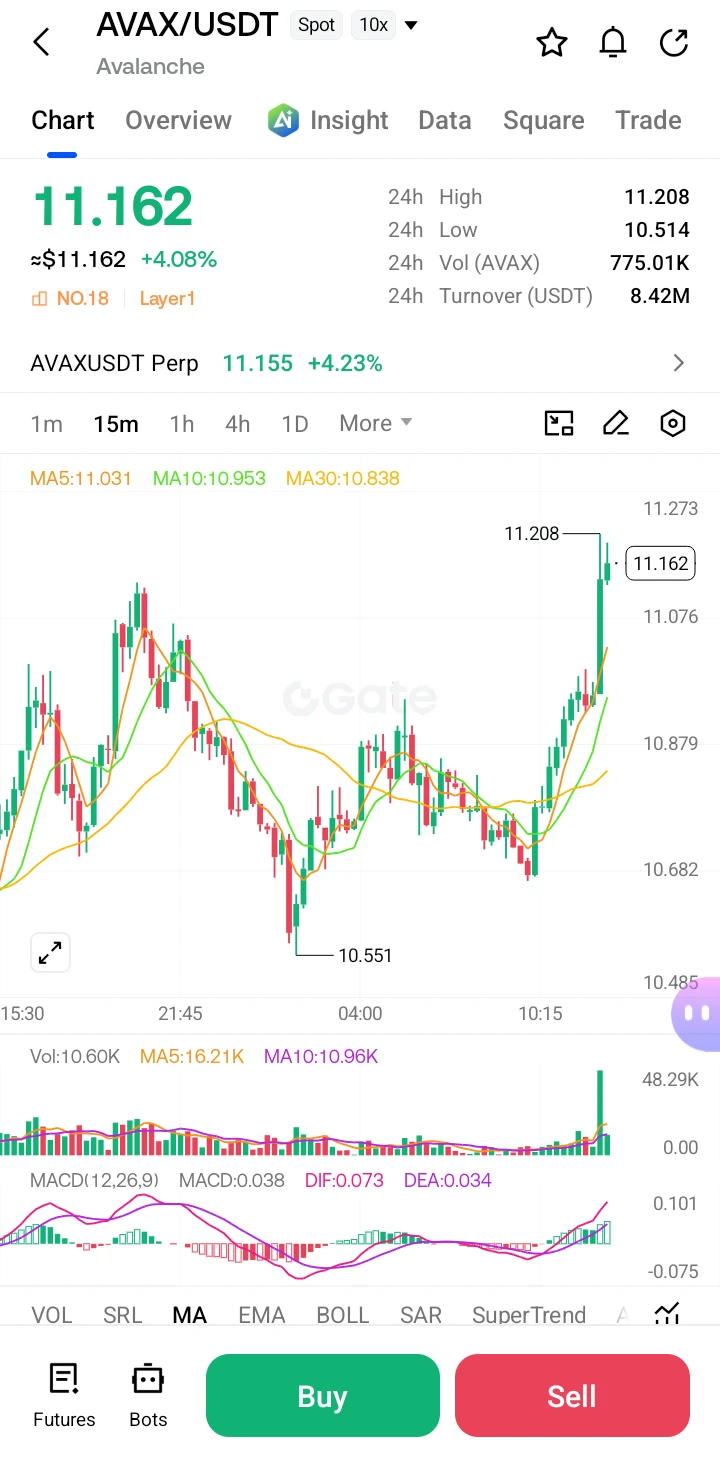
Task: Open the drawing pencil tool
Action: tap(616, 423)
